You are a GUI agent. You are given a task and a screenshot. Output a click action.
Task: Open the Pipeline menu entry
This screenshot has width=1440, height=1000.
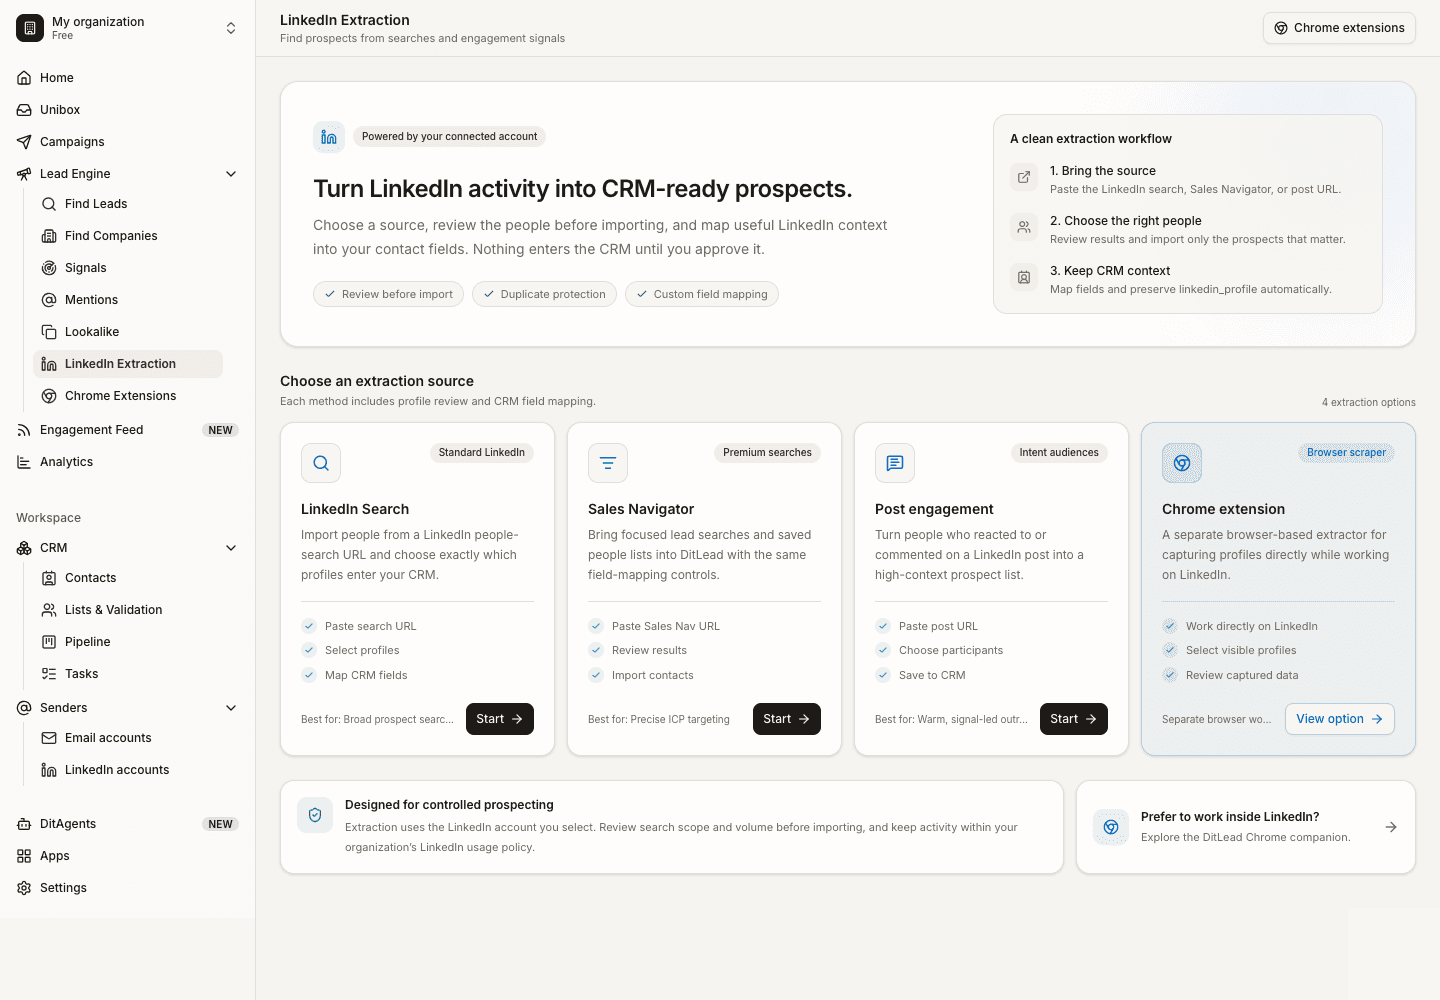click(x=128, y=642)
